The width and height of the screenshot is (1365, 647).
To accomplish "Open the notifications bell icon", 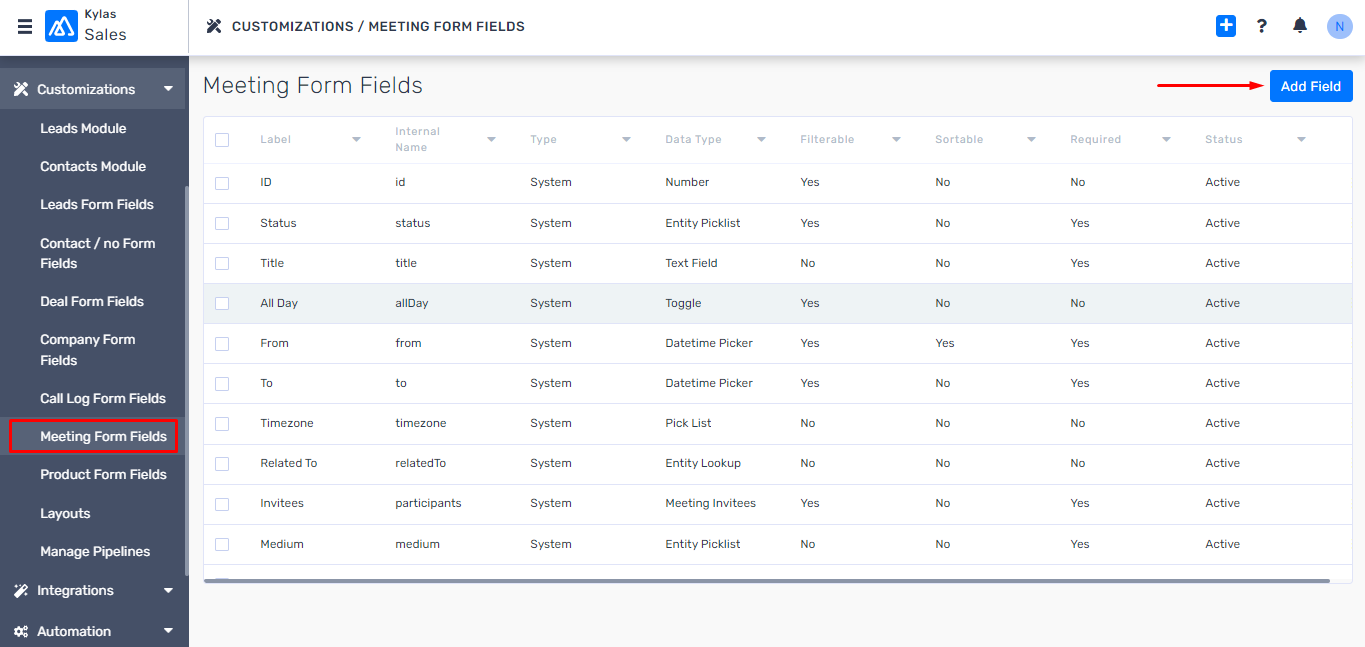I will (1300, 26).
